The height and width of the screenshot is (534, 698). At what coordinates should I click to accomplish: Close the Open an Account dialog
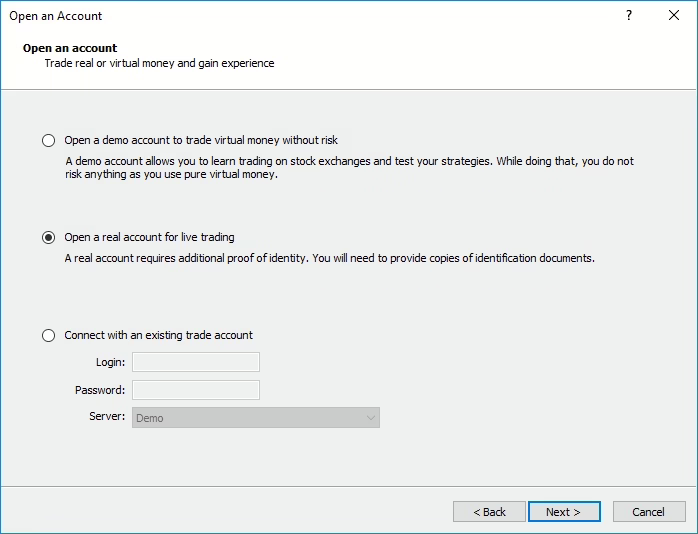point(674,16)
